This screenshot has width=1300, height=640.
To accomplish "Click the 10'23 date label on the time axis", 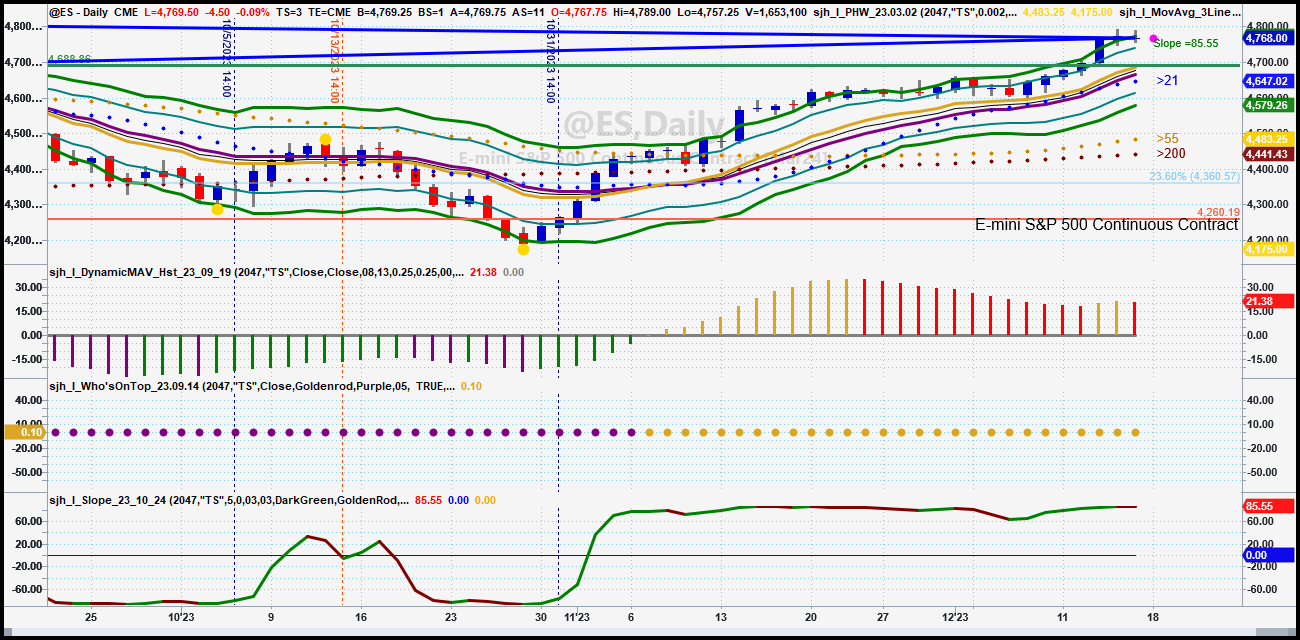I will coord(181,618).
